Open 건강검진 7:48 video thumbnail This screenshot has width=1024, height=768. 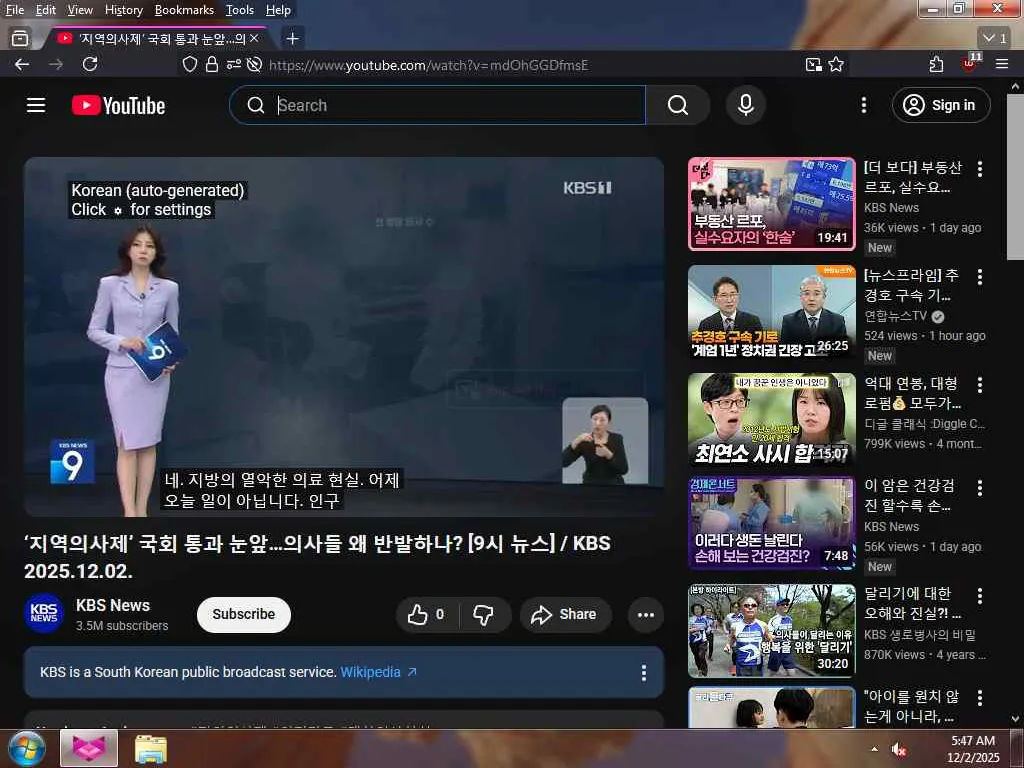(x=772, y=523)
